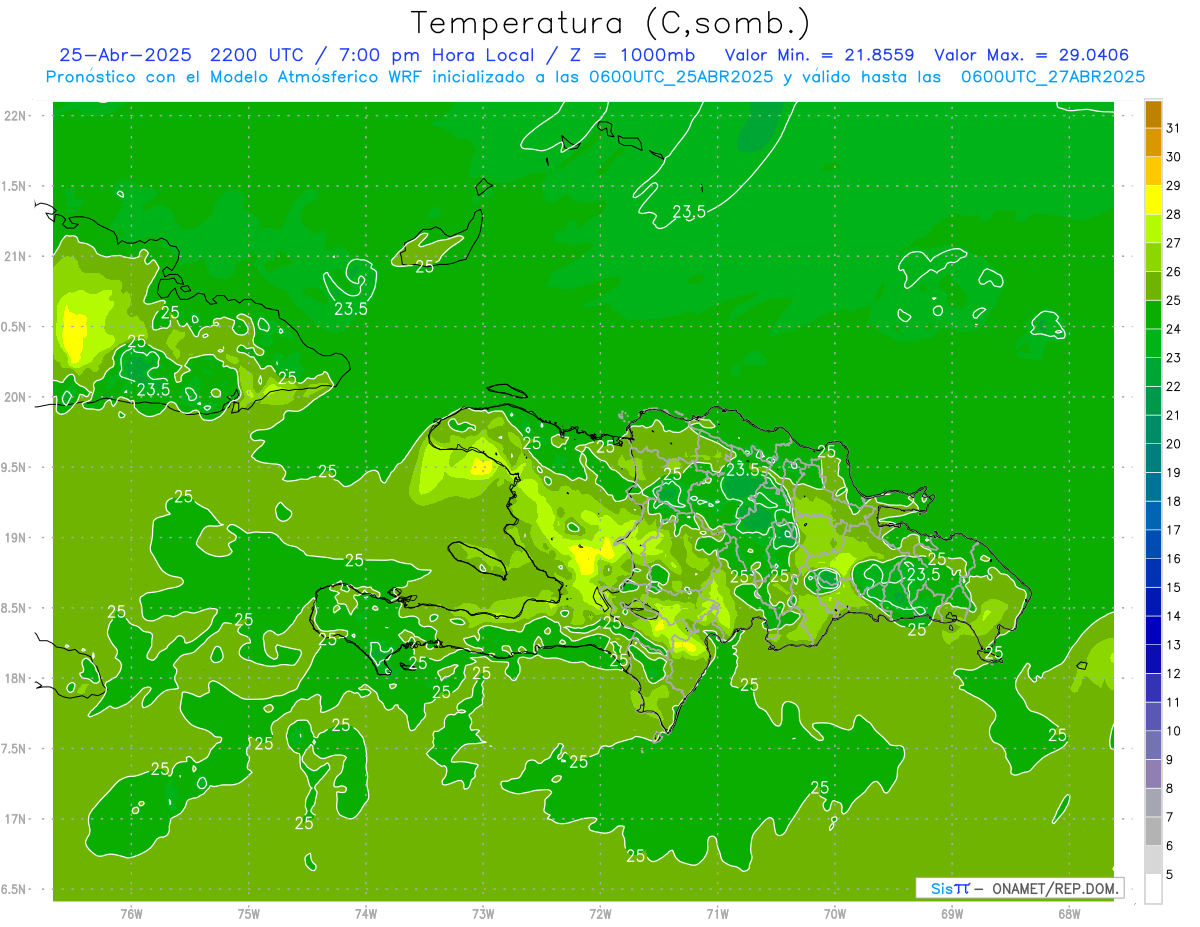Click the latitude axis label '18N'

click(16, 679)
